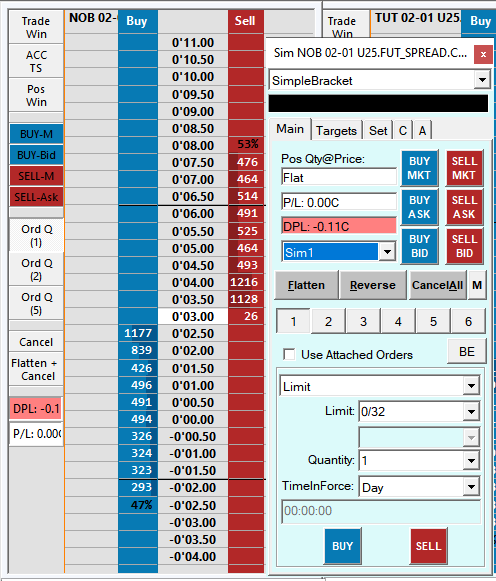Screen dimensions: 496x581
Task: Click the blue buy cell at 0'02.50
Action: tap(138, 333)
